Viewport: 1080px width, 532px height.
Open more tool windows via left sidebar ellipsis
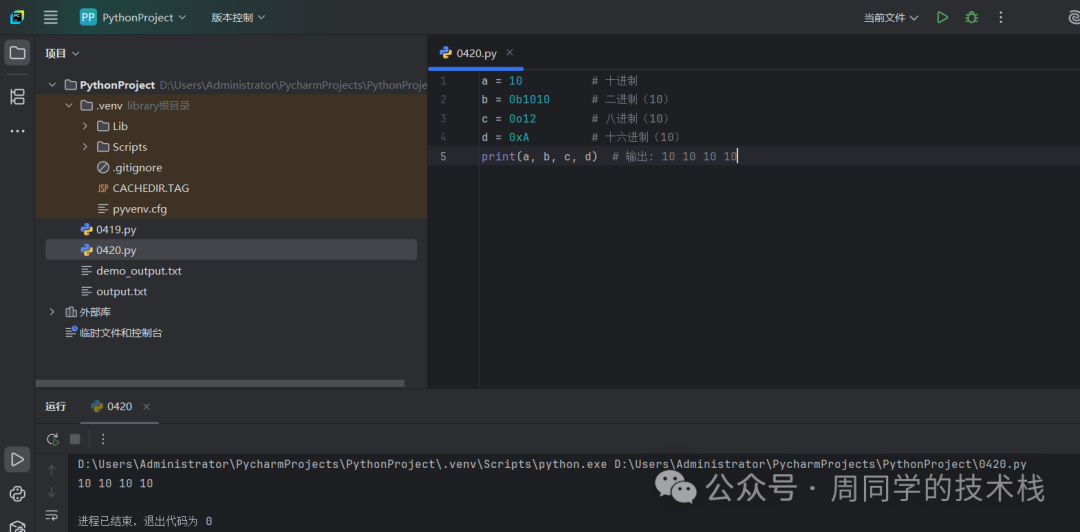click(x=17, y=131)
